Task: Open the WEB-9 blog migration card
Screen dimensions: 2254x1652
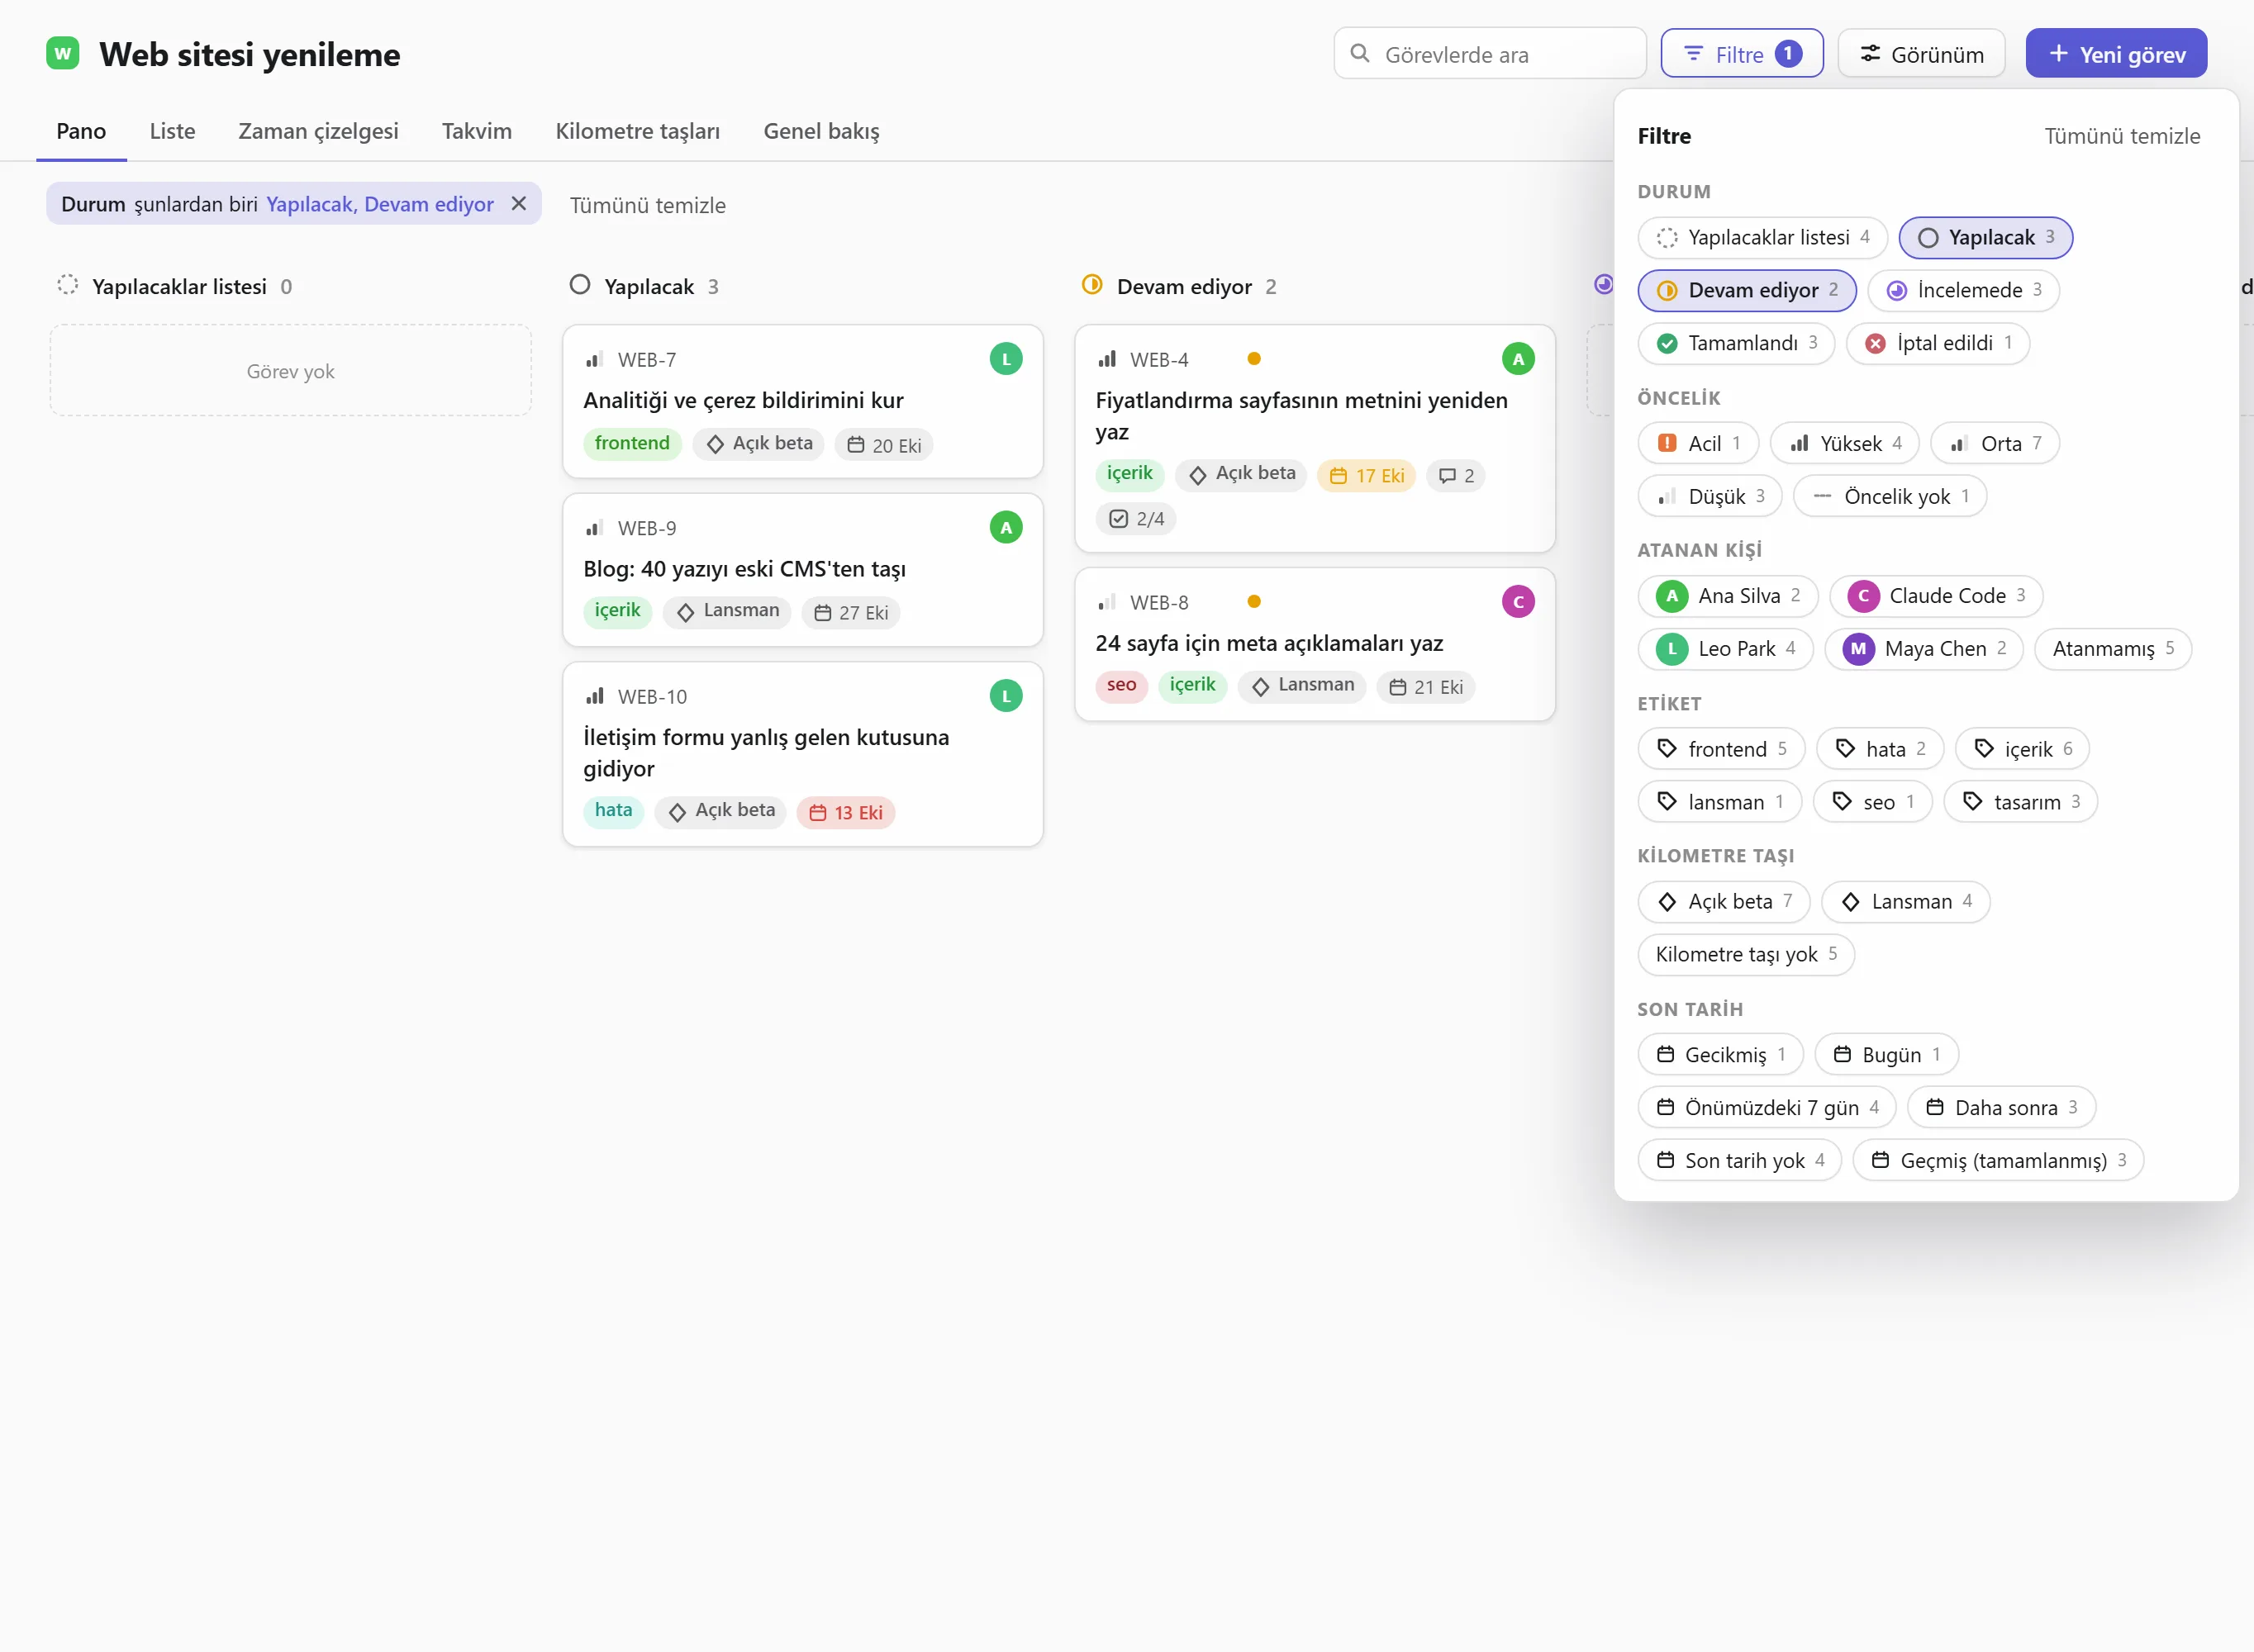Action: (x=803, y=570)
